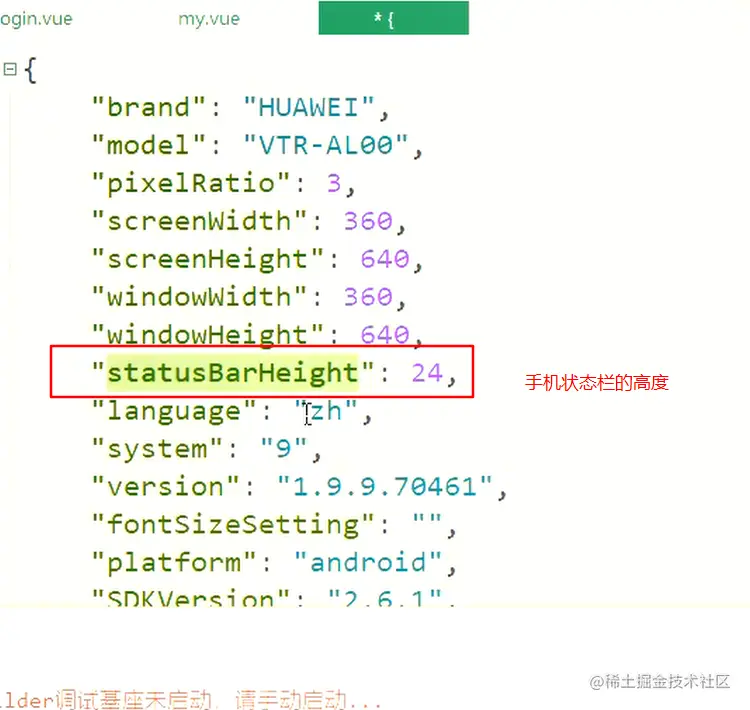Click the windowWidth key name
The height and width of the screenshot is (710, 750).
click(x=199, y=297)
